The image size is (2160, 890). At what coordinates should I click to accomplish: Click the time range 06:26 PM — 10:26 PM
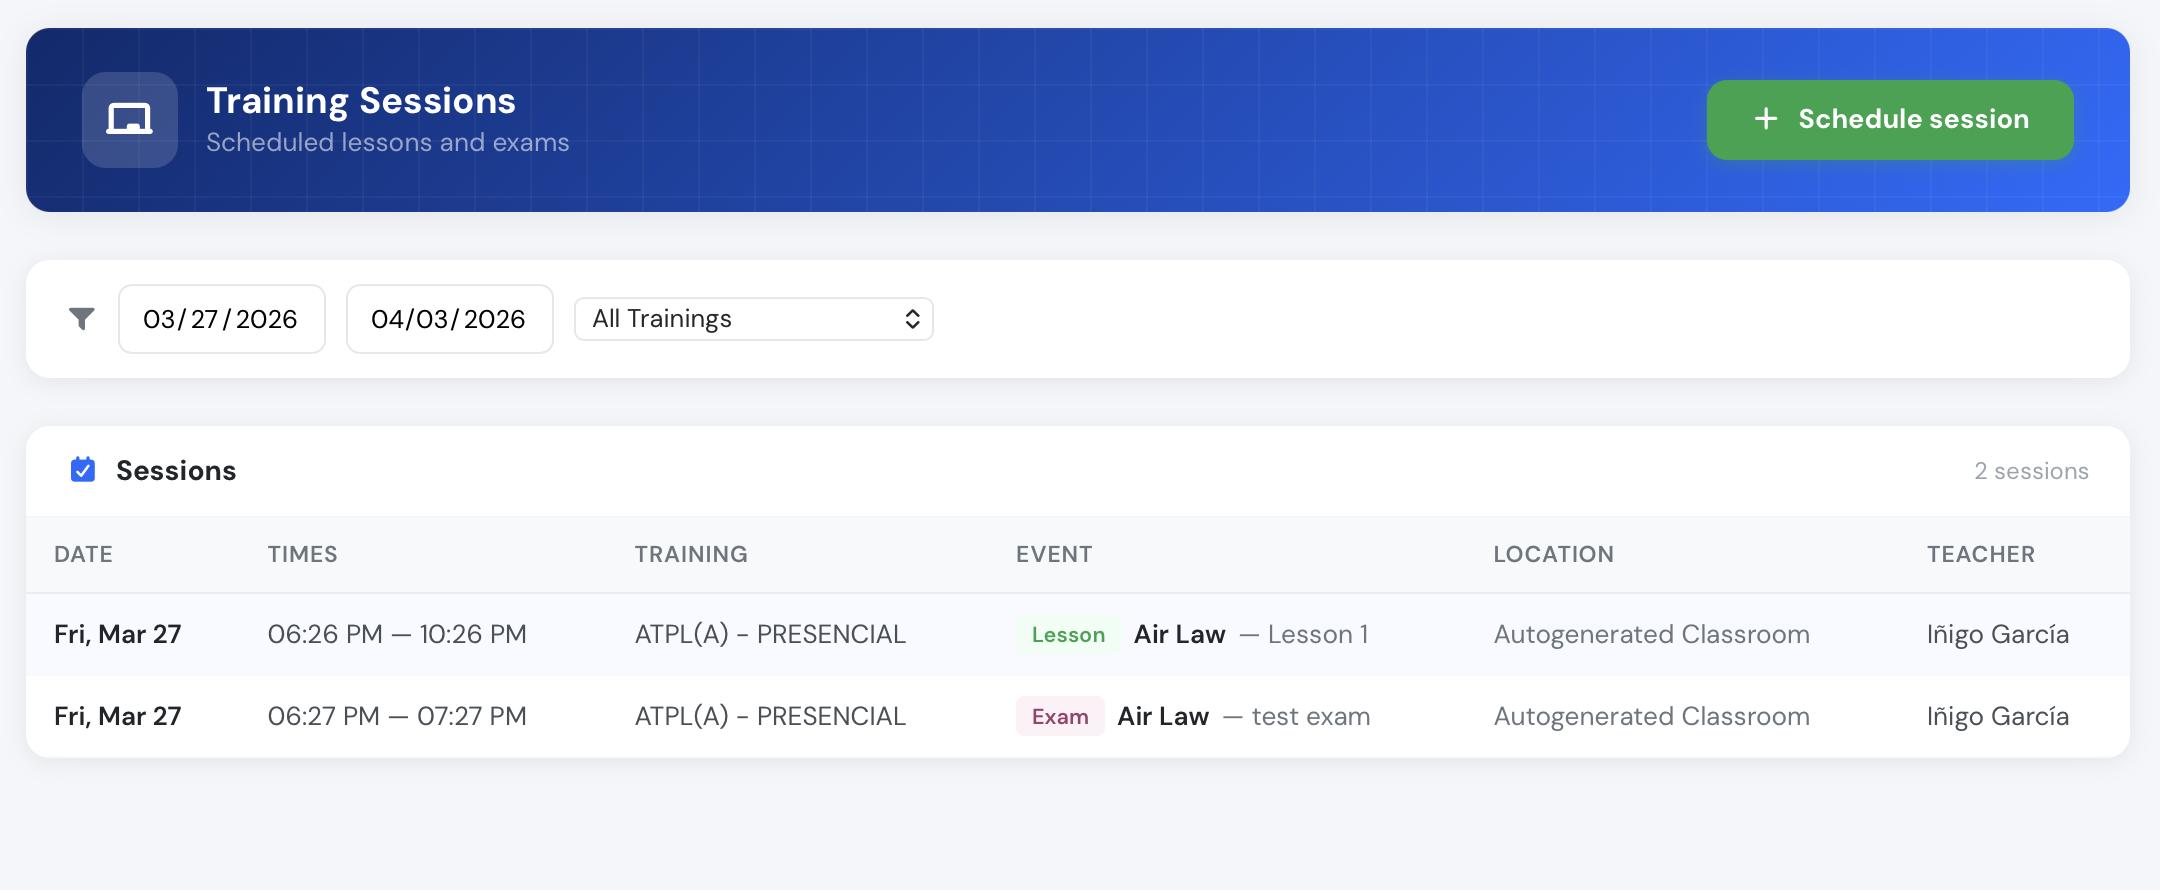coord(397,634)
